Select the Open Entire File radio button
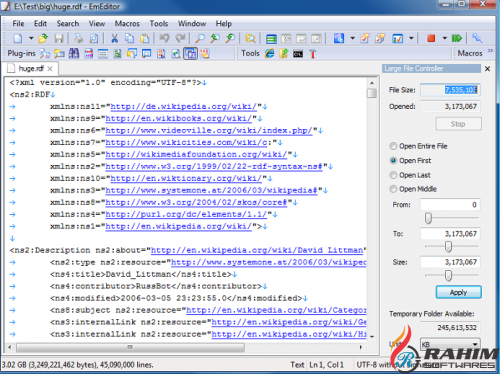Screen dimensions: 500x374 coord(393,146)
